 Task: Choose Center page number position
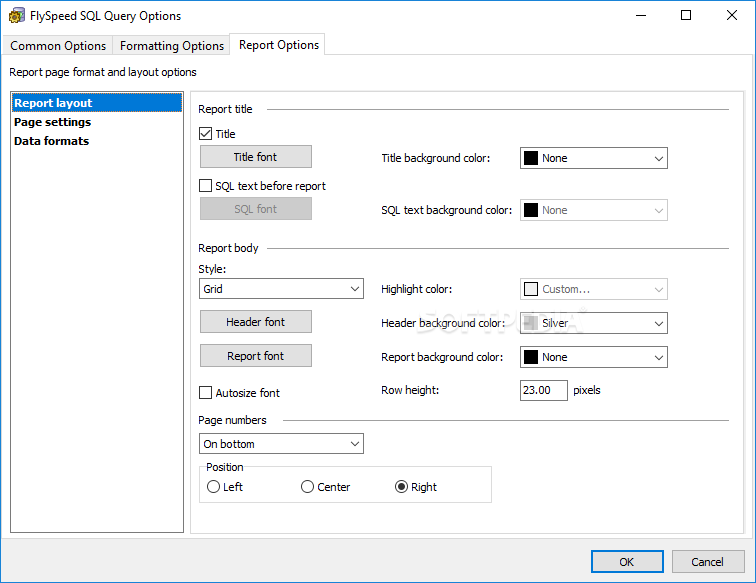[308, 487]
